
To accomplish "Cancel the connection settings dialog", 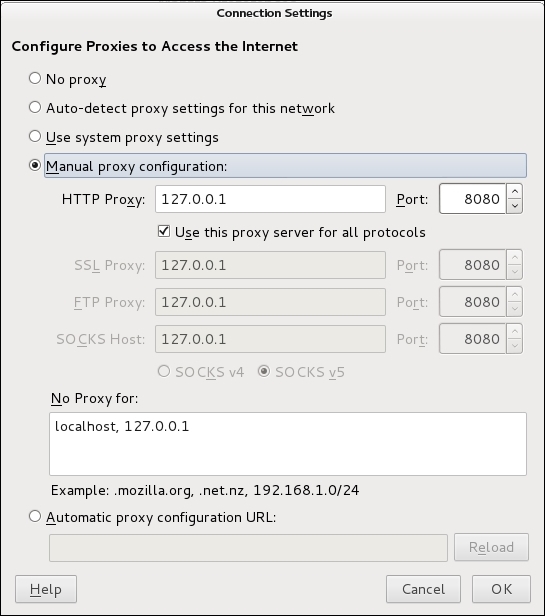I will point(423,589).
